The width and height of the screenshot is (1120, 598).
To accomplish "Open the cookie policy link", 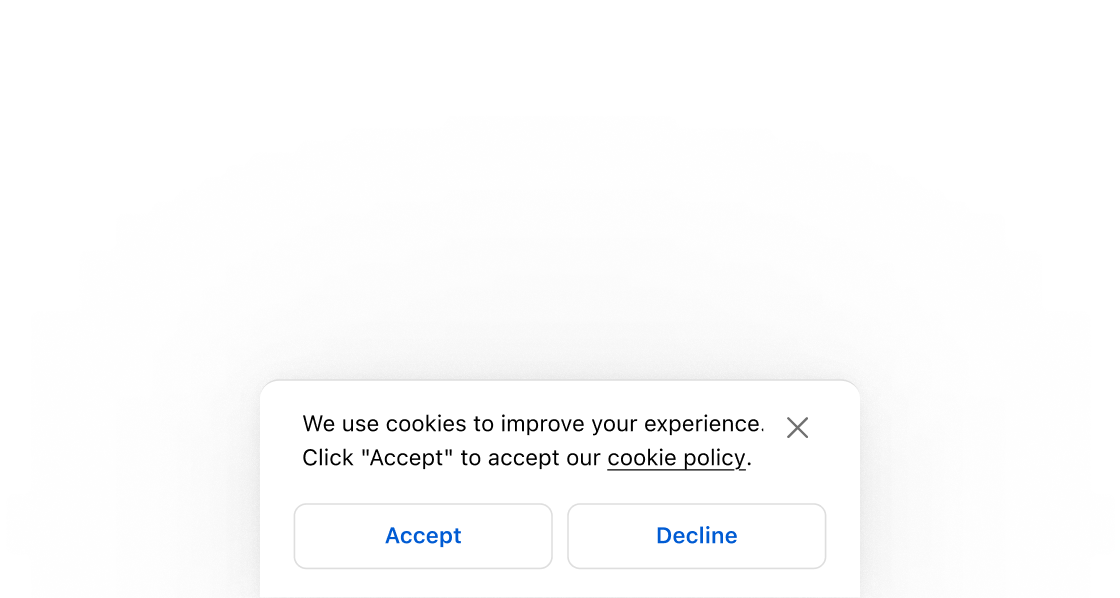I will coord(676,458).
